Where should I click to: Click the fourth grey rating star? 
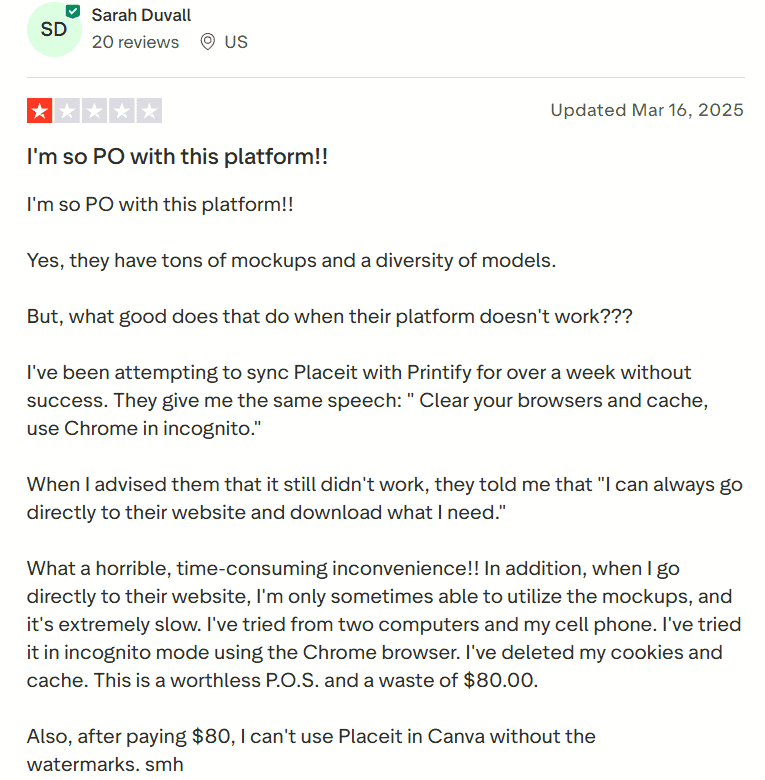tap(121, 111)
